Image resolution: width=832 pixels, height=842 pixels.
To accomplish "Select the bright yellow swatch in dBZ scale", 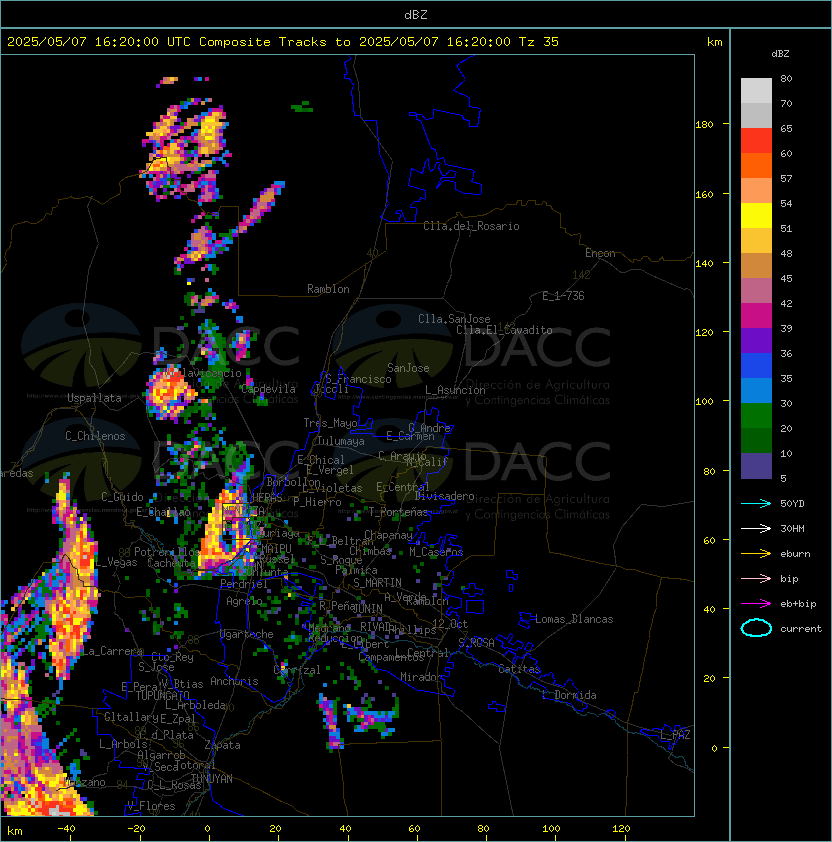I will (x=756, y=216).
